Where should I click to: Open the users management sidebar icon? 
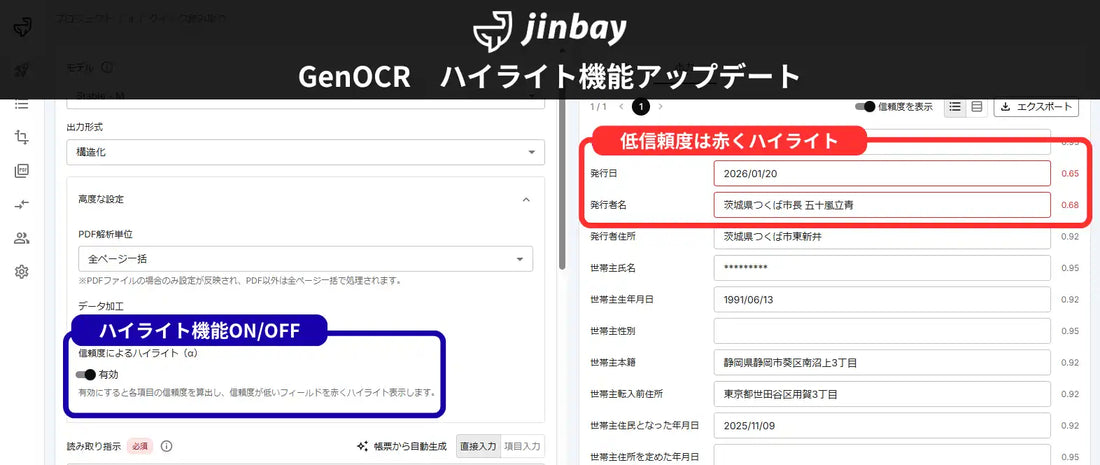point(22,238)
